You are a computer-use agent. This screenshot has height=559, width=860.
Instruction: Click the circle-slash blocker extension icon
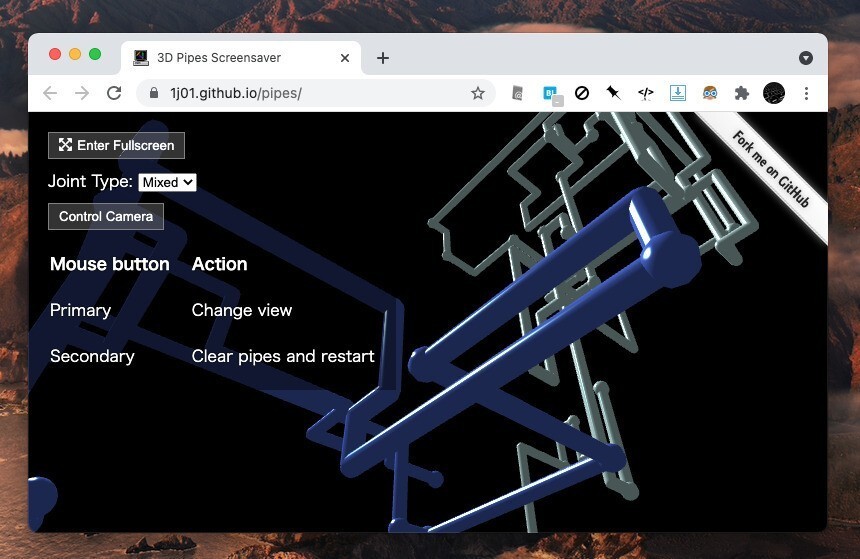582,93
